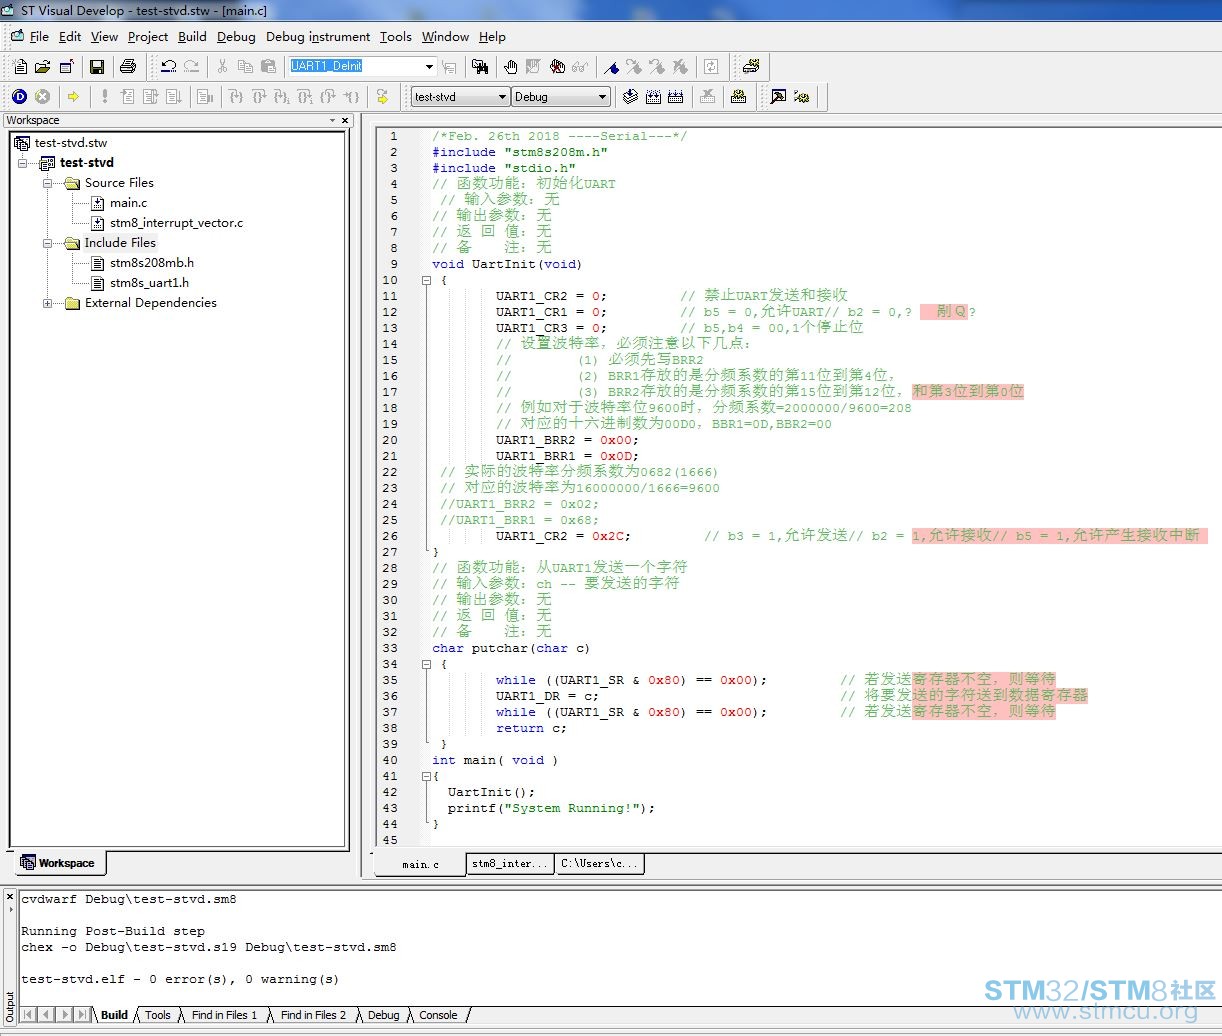
Task: Open the Debug menu in menu bar
Action: (236, 37)
